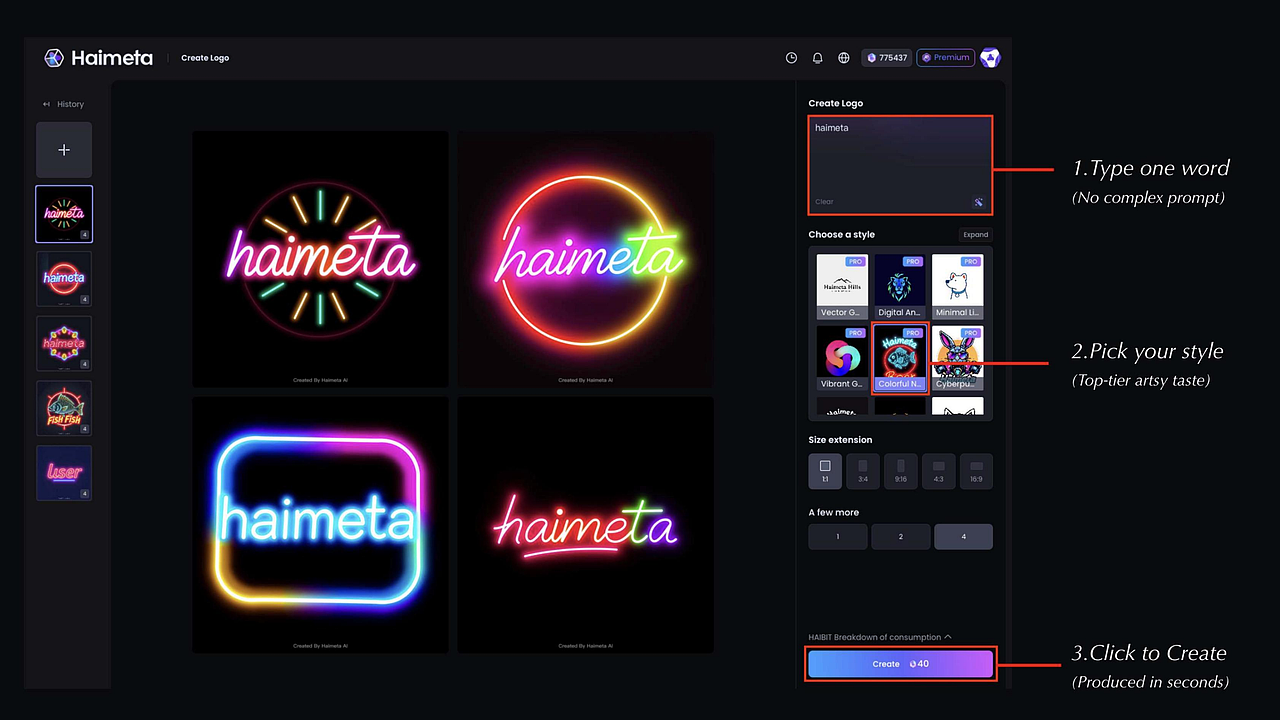This screenshot has width=1280, height=720.
Task: Choose the Vibrant G... style
Action: pyautogui.click(x=842, y=357)
